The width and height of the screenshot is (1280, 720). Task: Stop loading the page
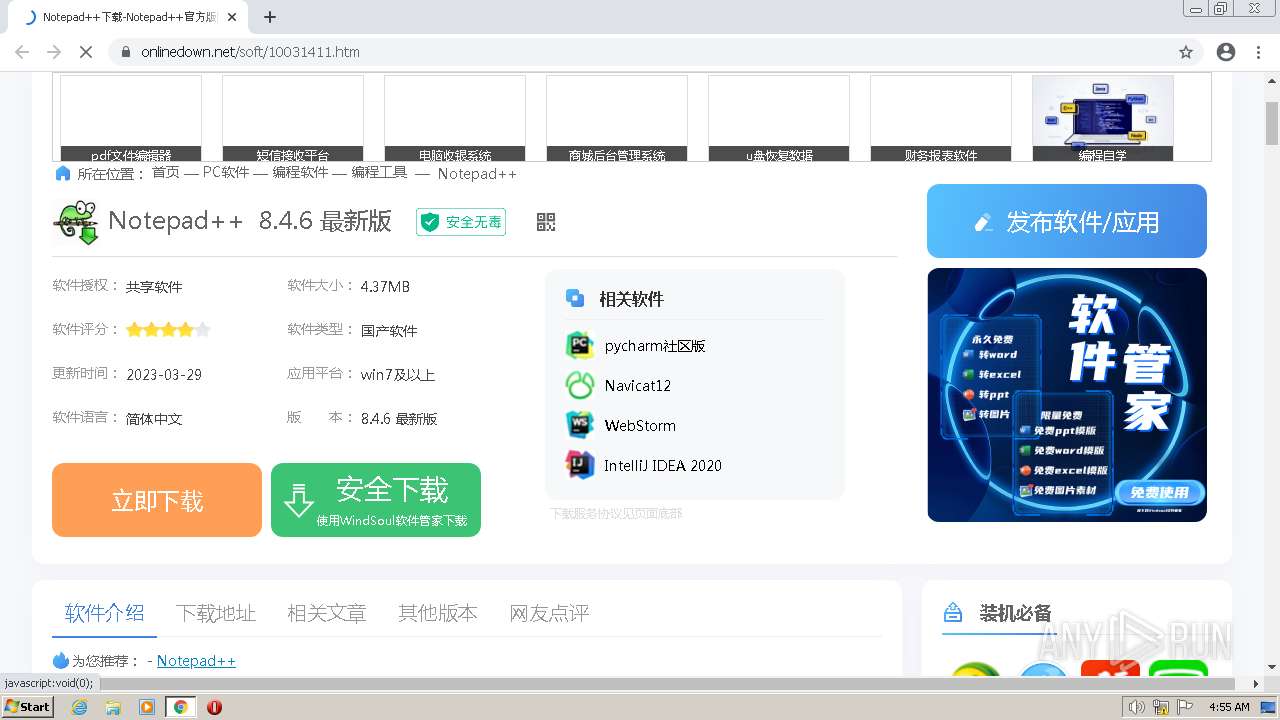(86, 52)
